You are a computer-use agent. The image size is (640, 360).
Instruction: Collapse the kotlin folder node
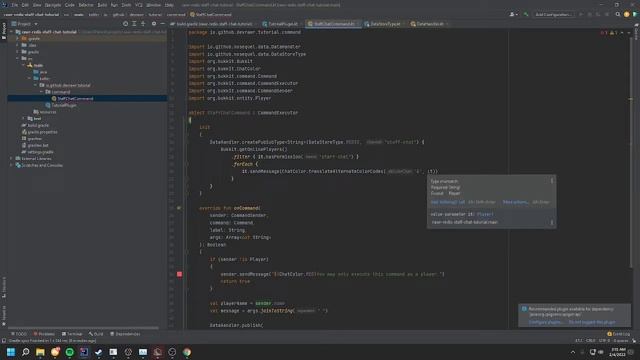pos(30,78)
